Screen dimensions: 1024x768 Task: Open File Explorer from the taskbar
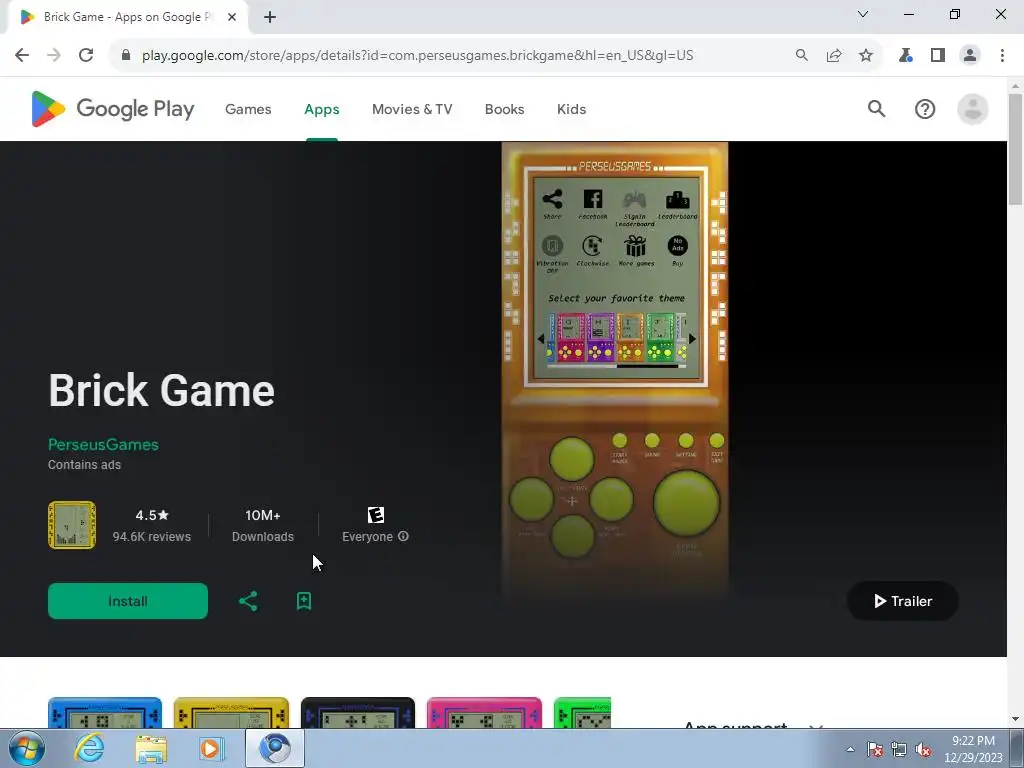151,748
